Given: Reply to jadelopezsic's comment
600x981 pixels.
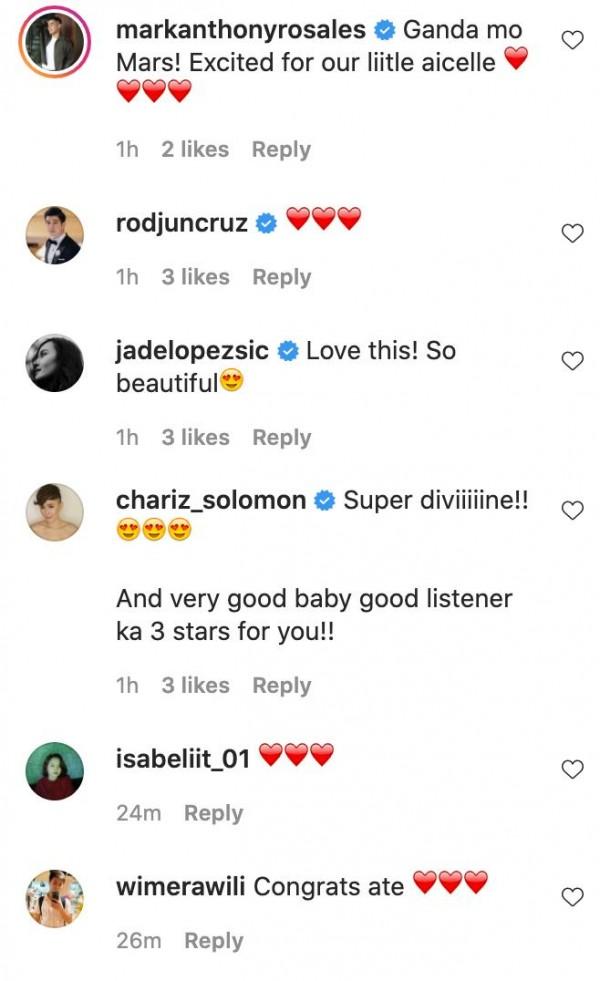Looking at the screenshot, I should click(281, 437).
